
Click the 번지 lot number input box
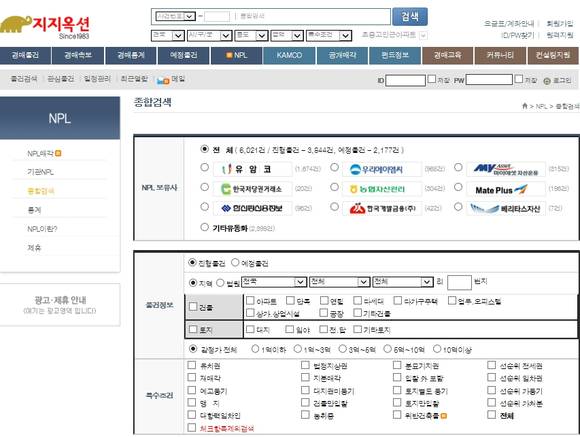(459, 282)
